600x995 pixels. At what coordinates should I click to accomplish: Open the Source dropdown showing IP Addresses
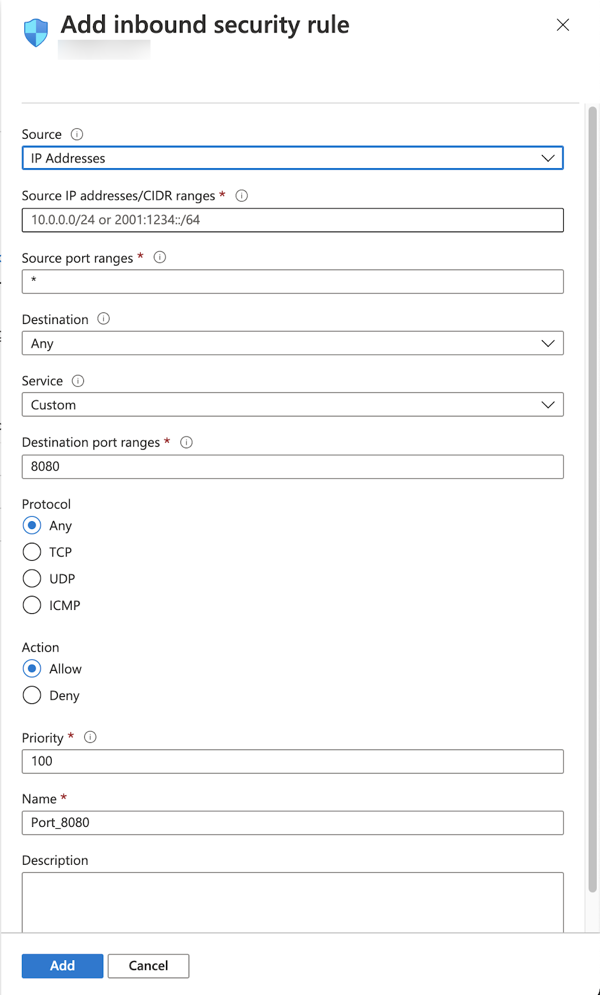coord(292,158)
